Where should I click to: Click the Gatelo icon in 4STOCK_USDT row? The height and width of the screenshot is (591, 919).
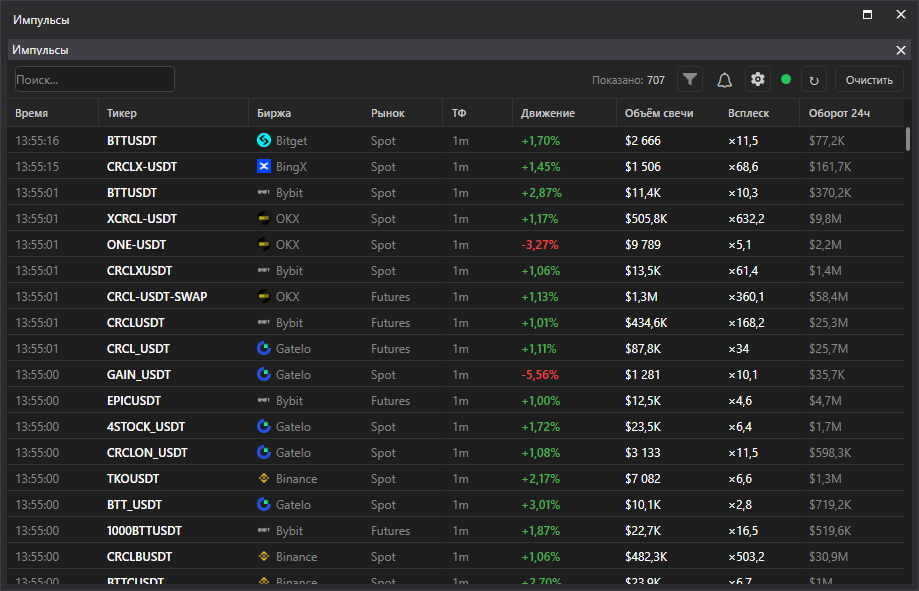tap(264, 426)
